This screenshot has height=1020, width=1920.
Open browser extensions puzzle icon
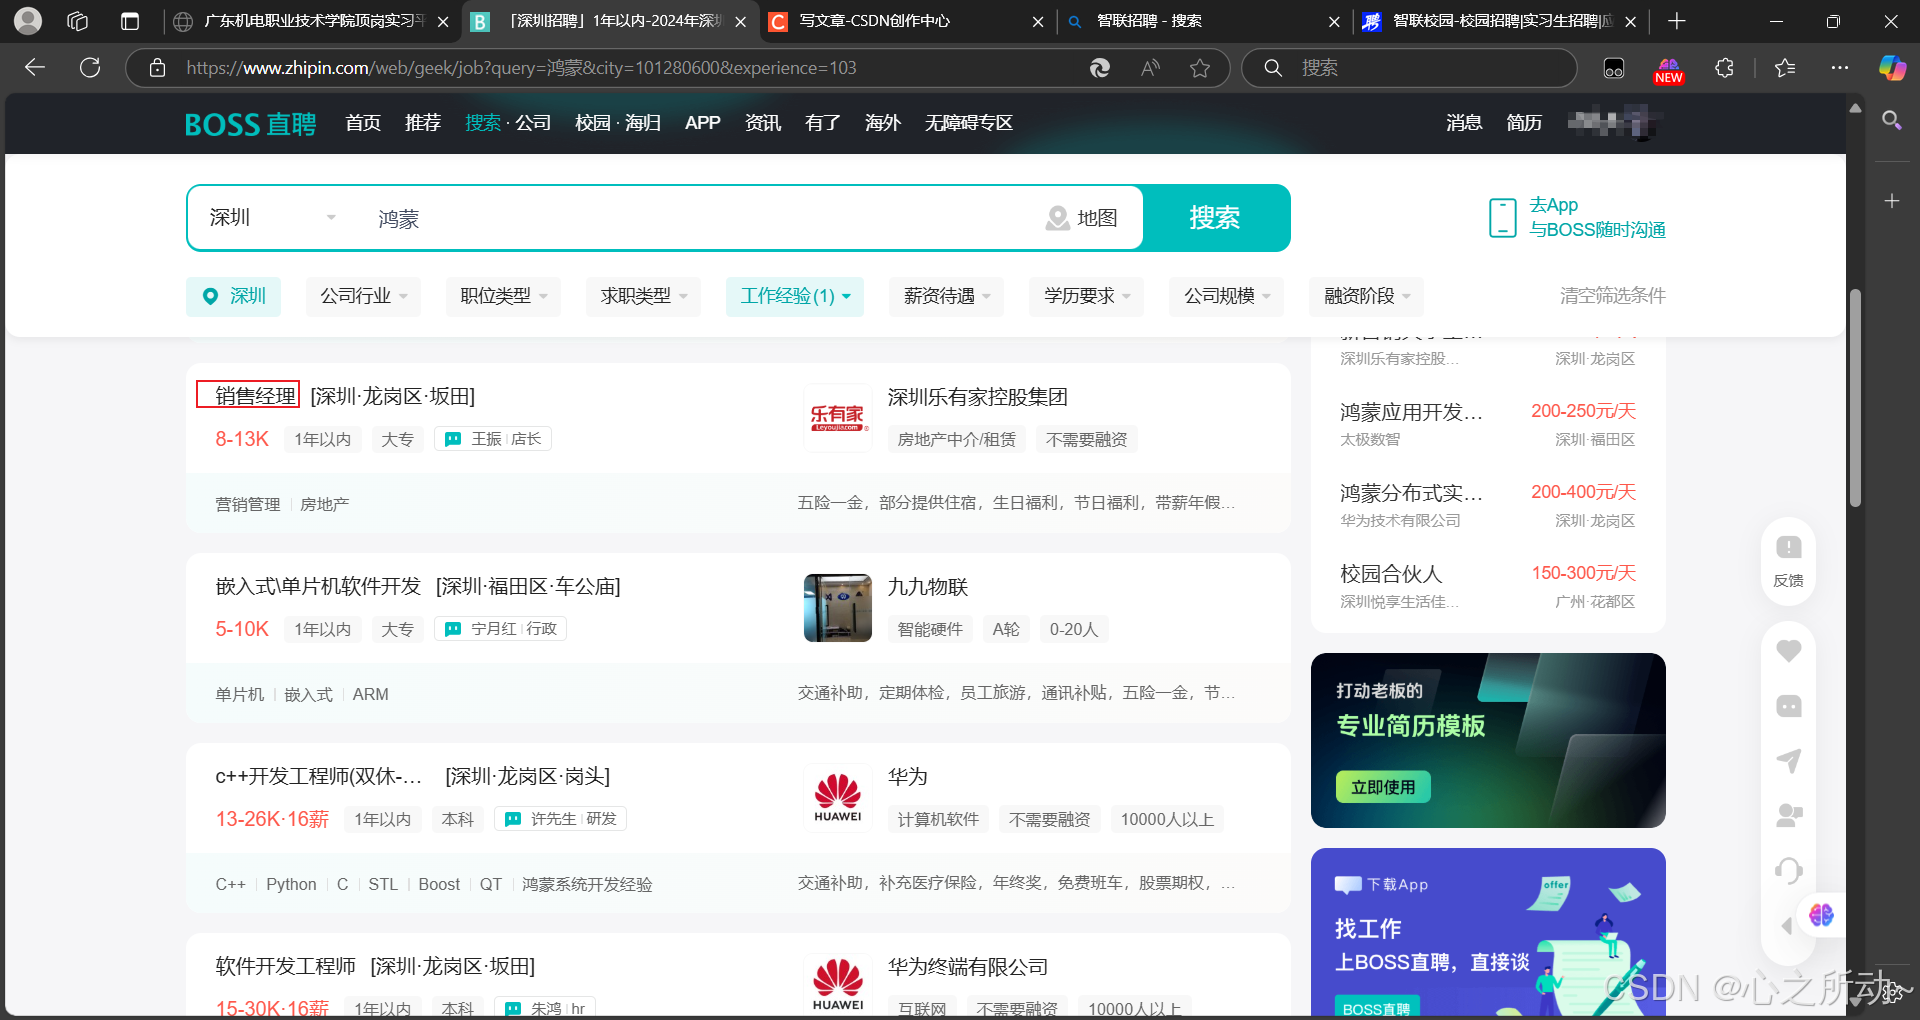[x=1724, y=68]
